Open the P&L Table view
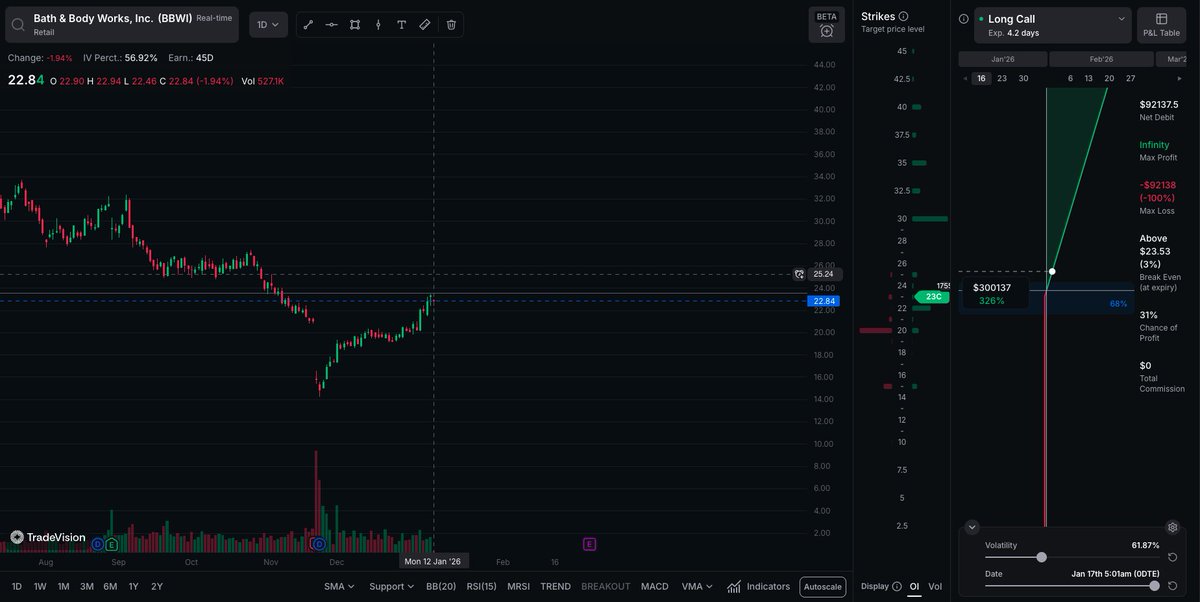This screenshot has height=602, width=1200. tap(1161, 25)
